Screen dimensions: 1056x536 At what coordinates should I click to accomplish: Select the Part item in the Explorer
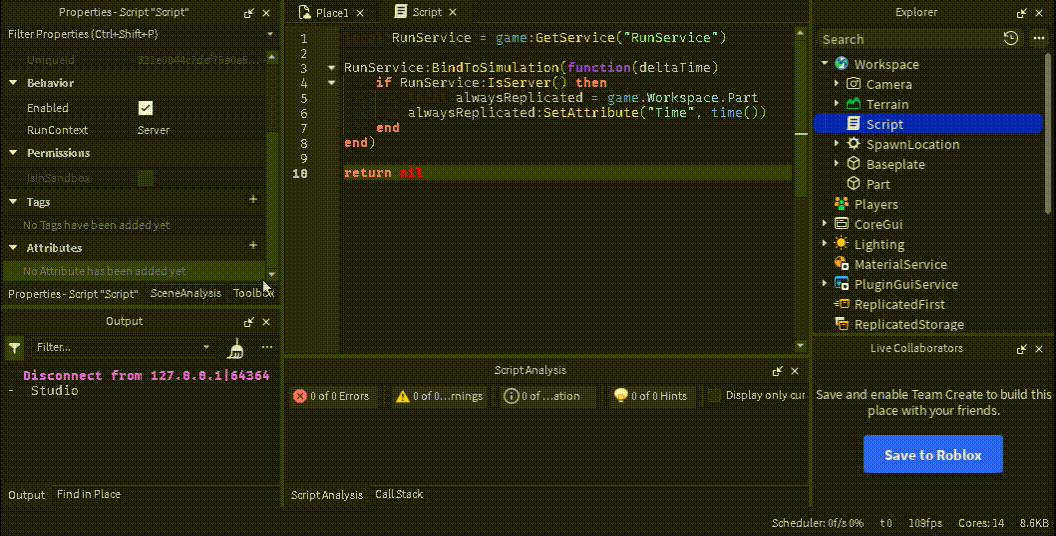pos(878,184)
